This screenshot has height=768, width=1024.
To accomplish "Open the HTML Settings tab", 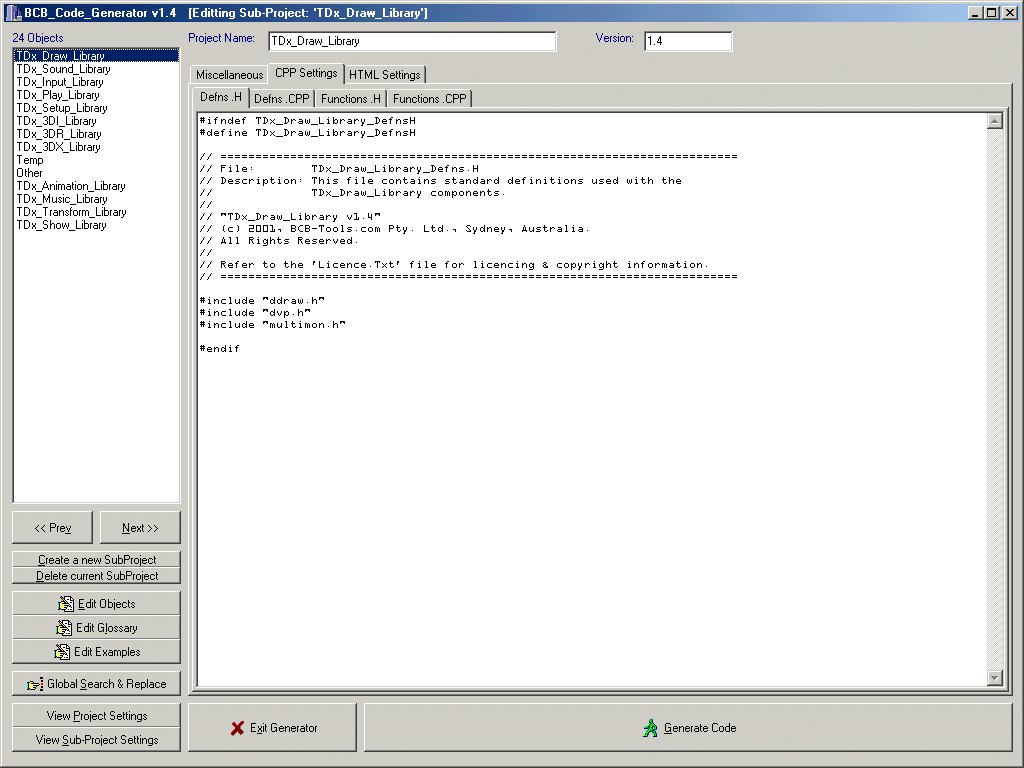I will (384, 75).
